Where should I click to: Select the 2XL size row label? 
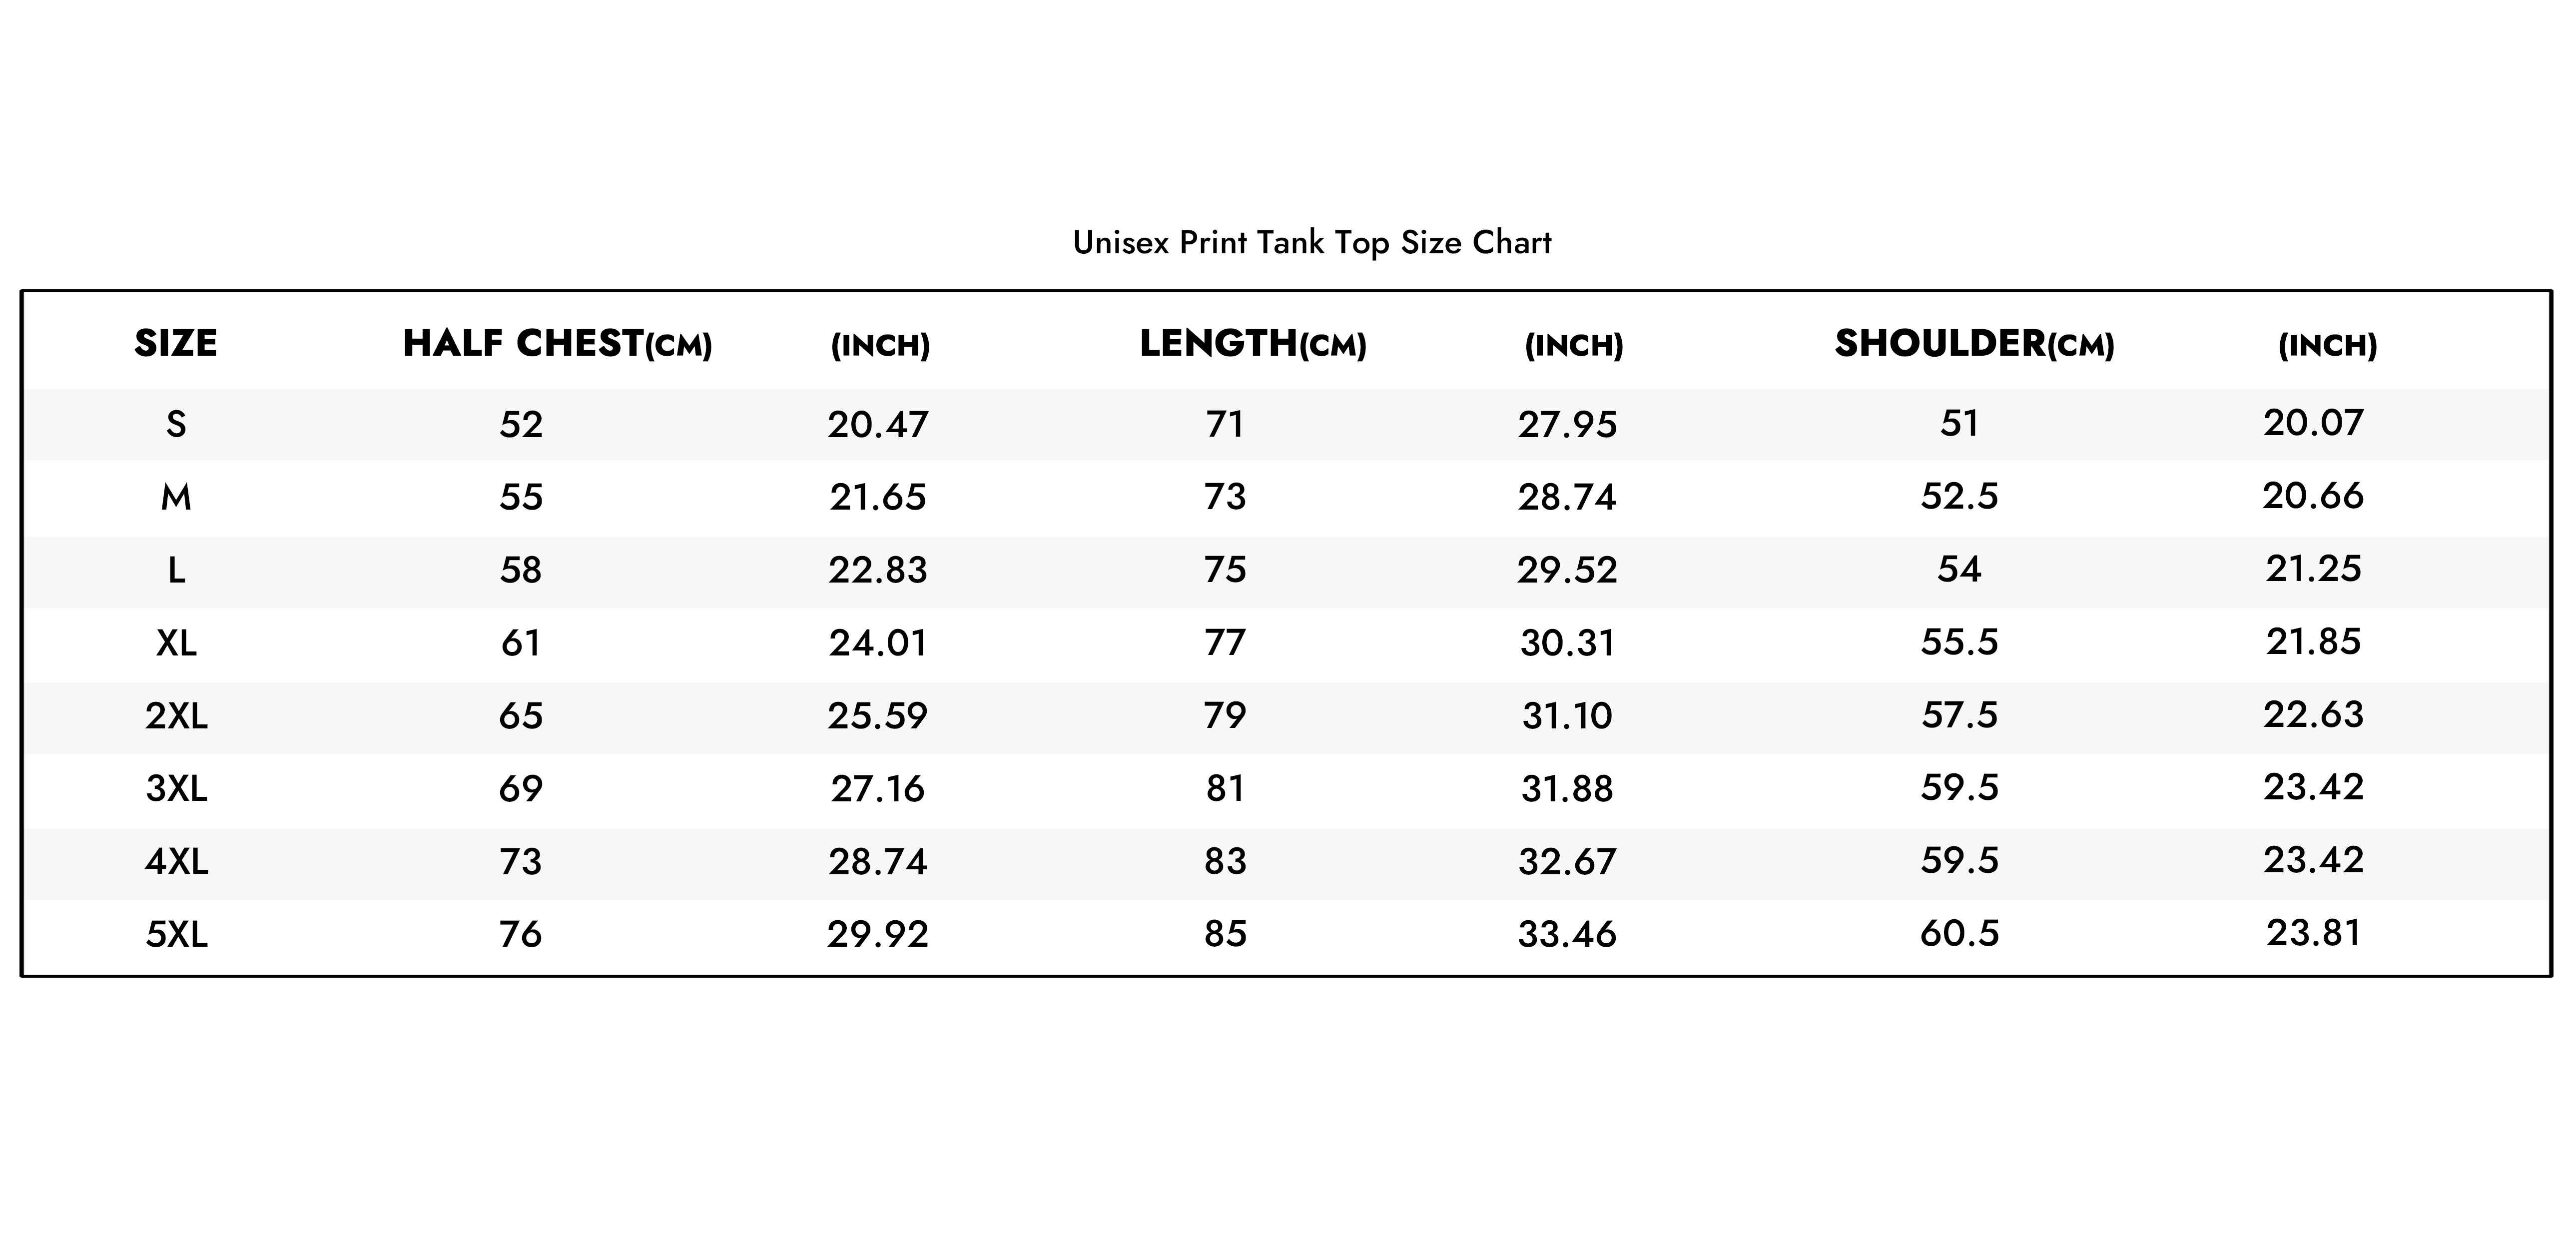click(176, 716)
